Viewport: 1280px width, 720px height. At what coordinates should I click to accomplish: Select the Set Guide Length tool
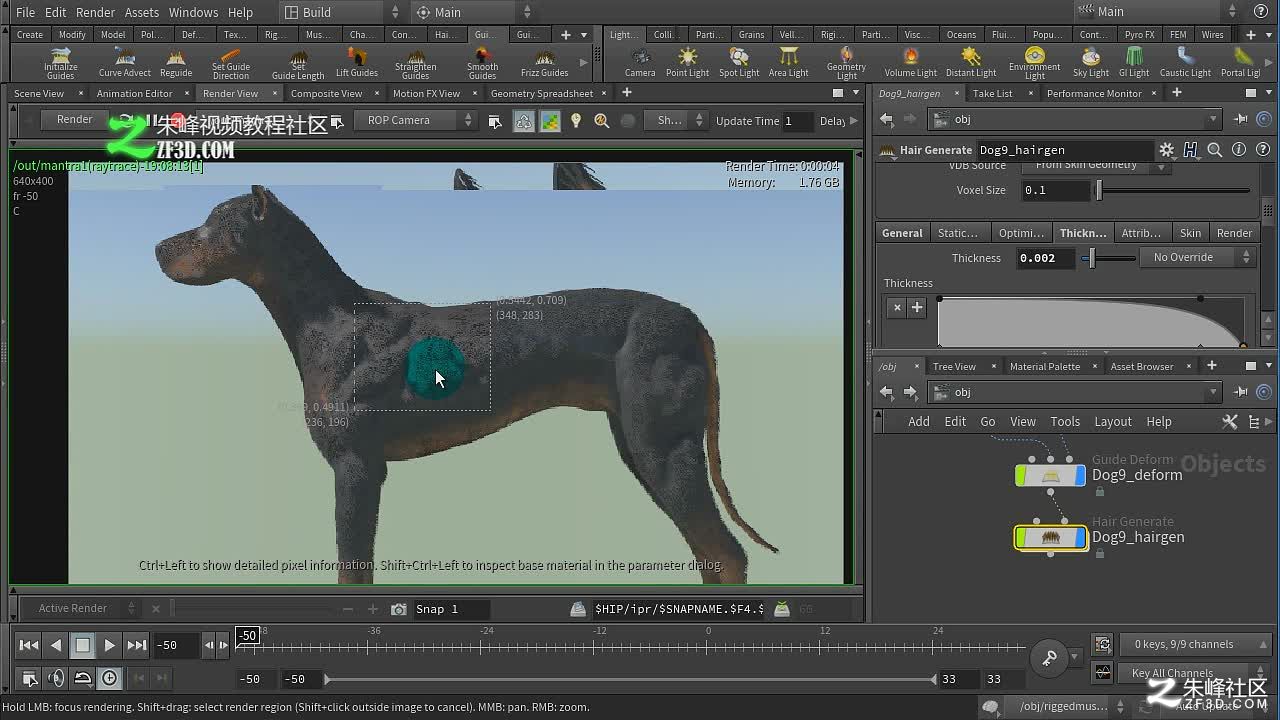(x=298, y=63)
